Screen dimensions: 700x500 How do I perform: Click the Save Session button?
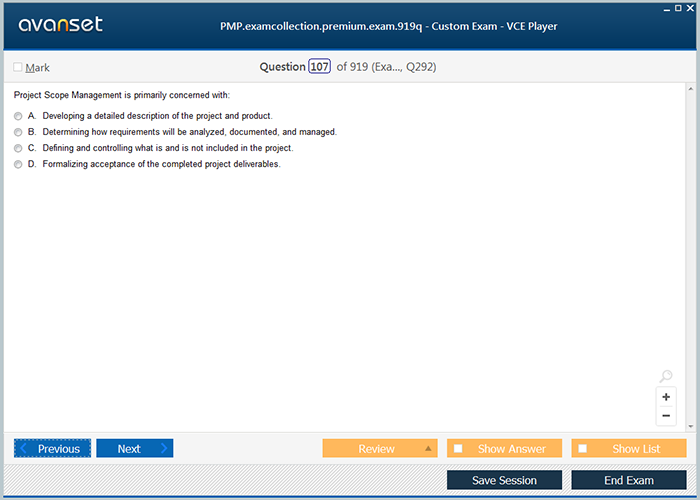tap(504, 480)
